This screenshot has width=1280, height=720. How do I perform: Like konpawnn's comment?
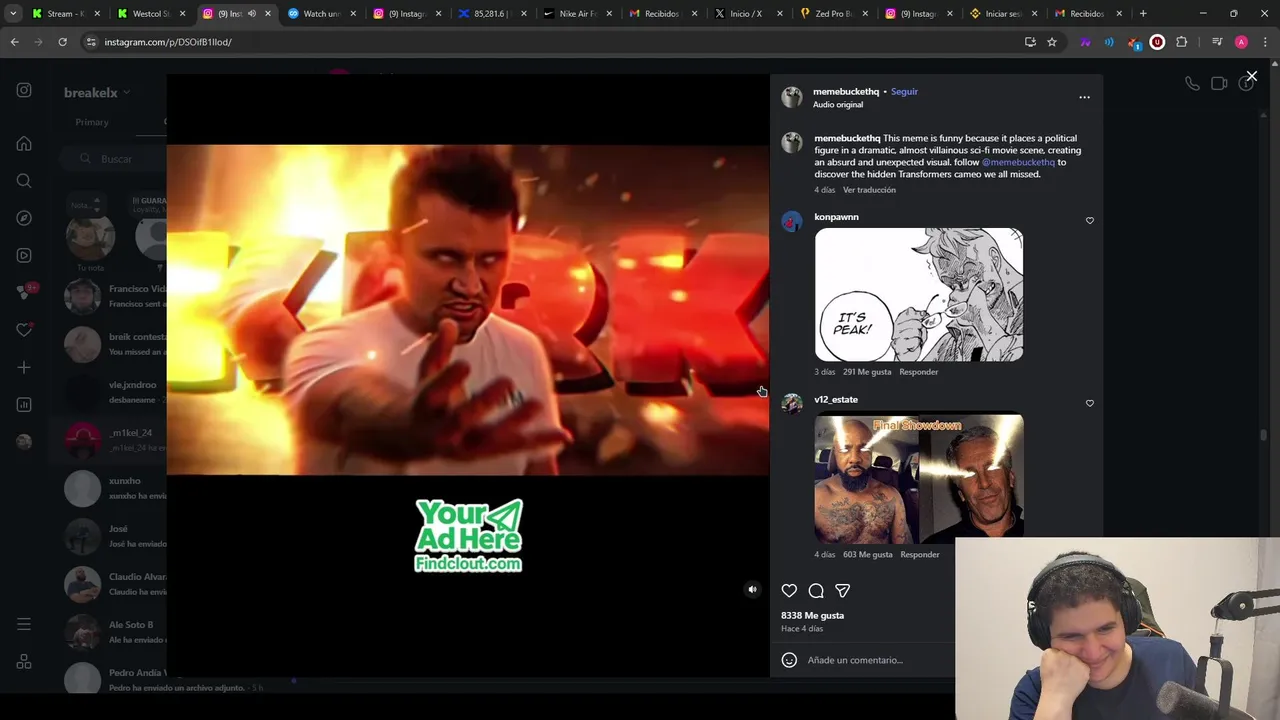point(1090,220)
